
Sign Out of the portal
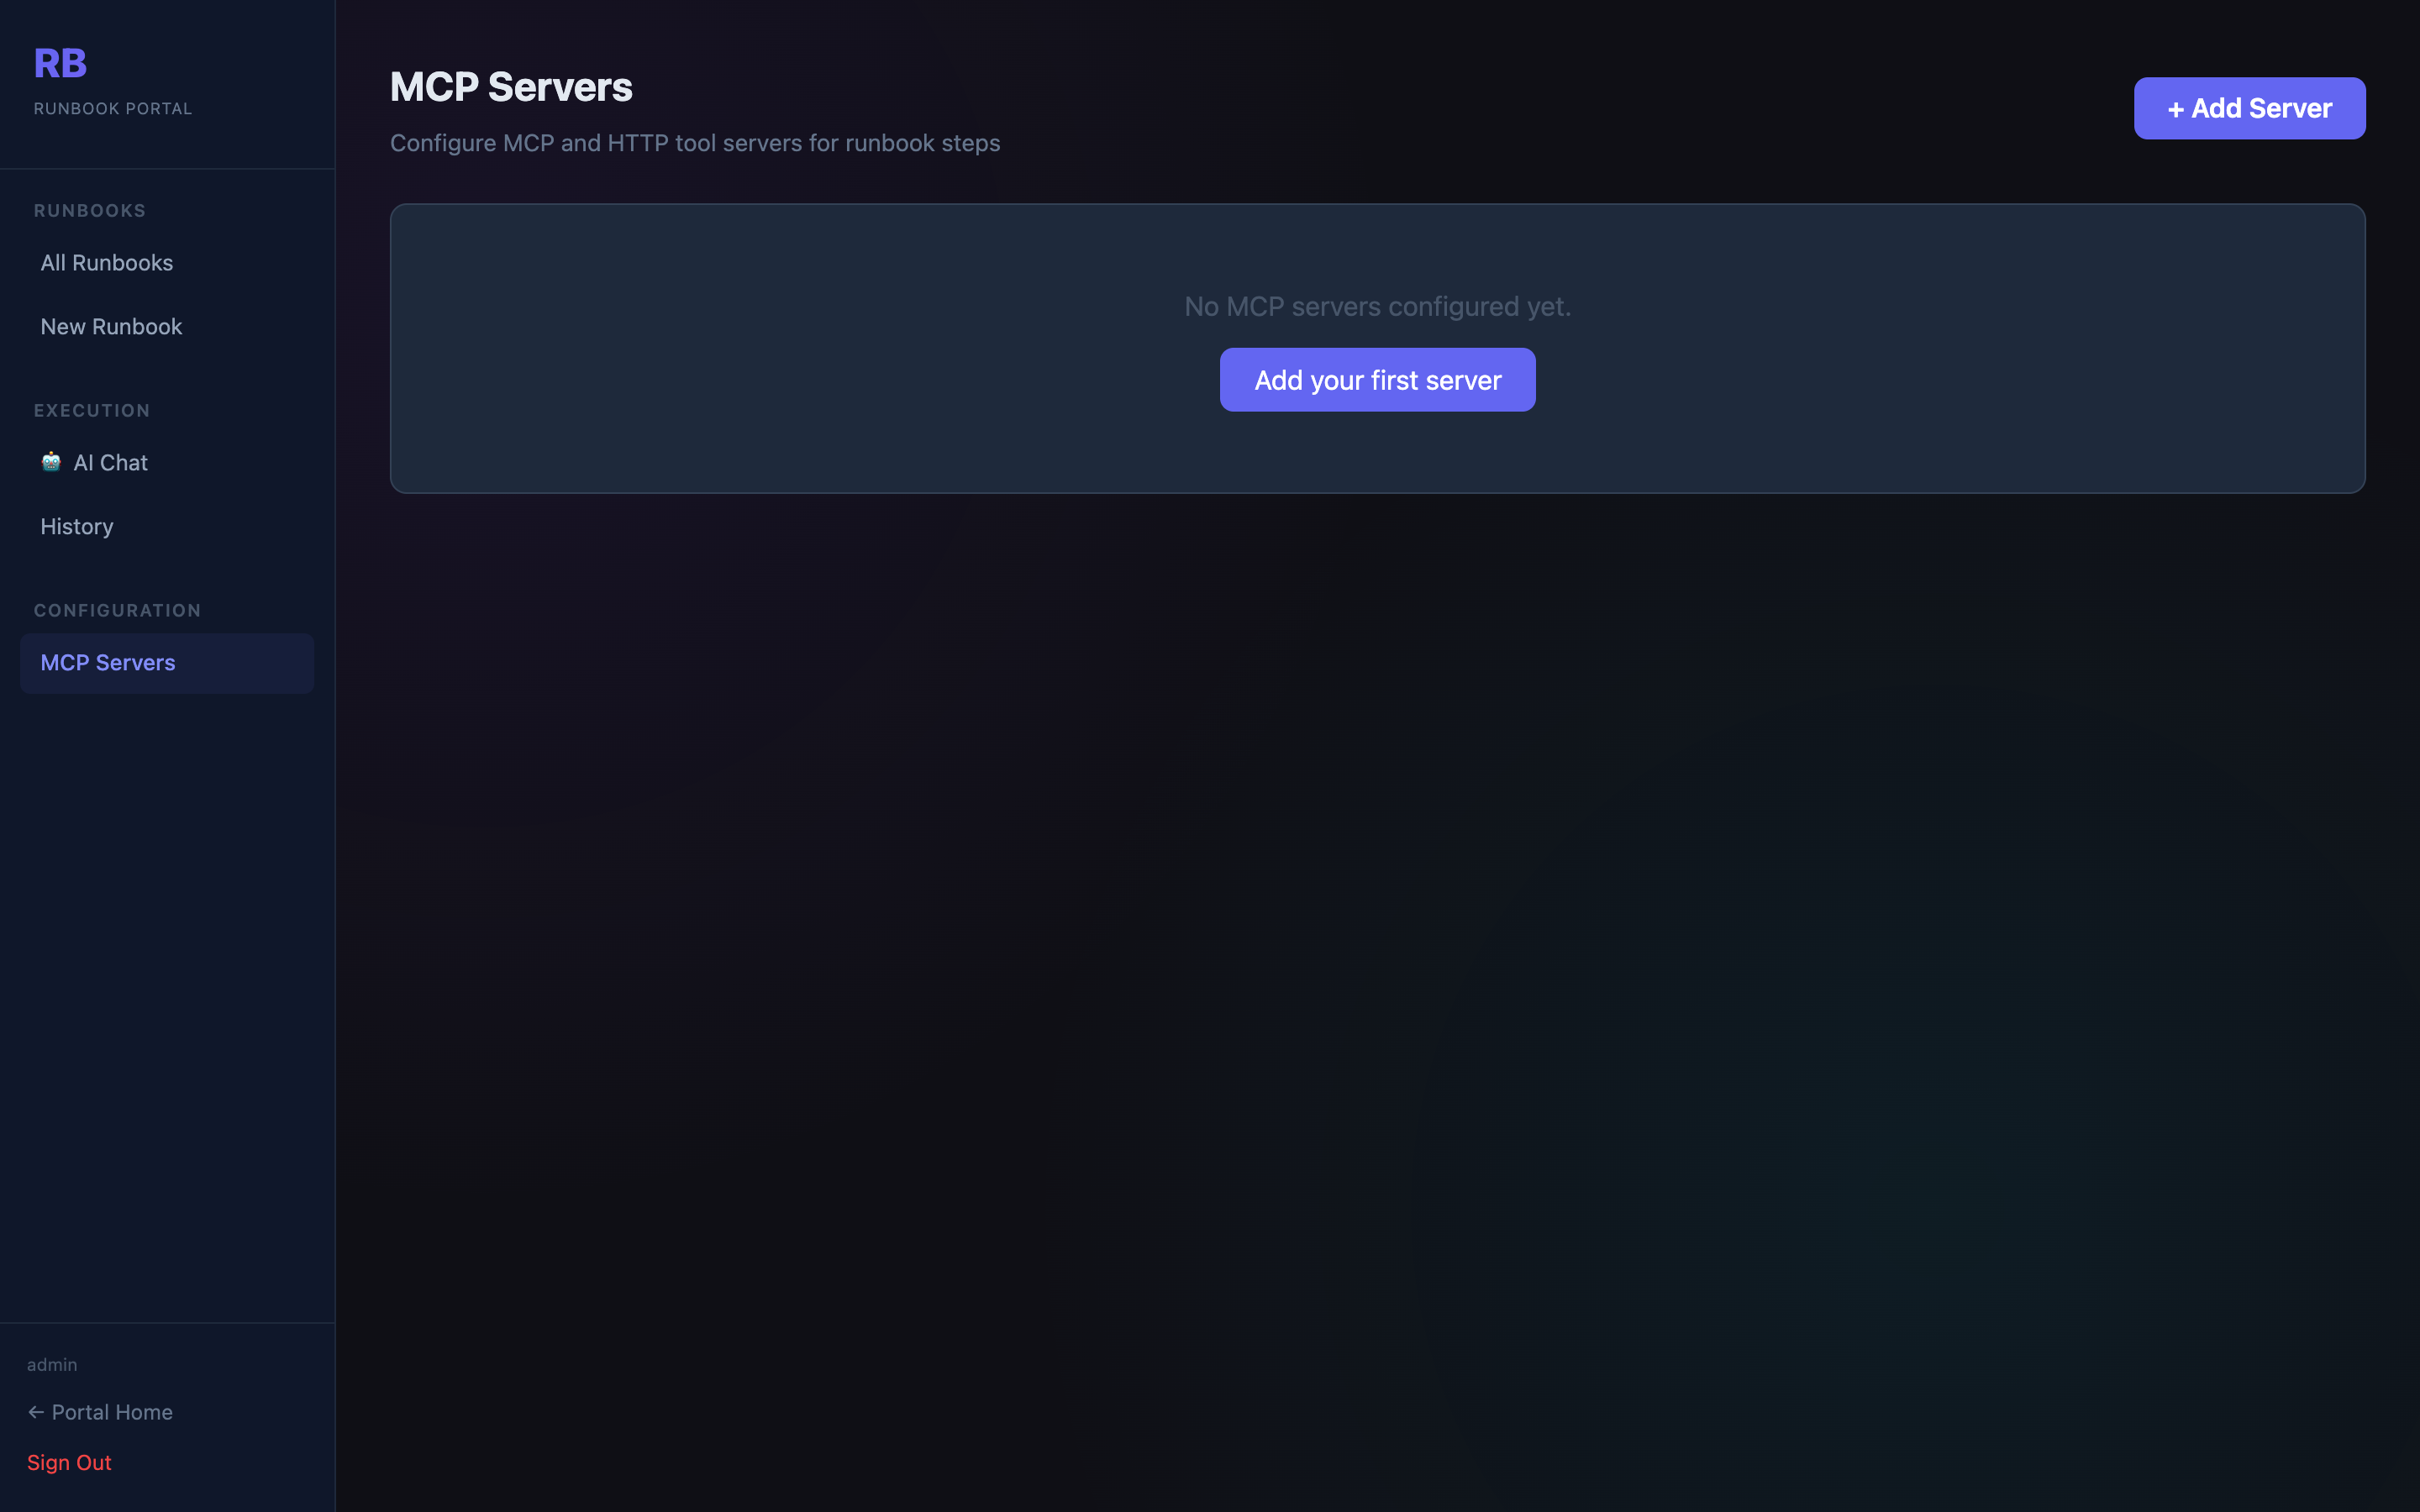click(x=69, y=1462)
